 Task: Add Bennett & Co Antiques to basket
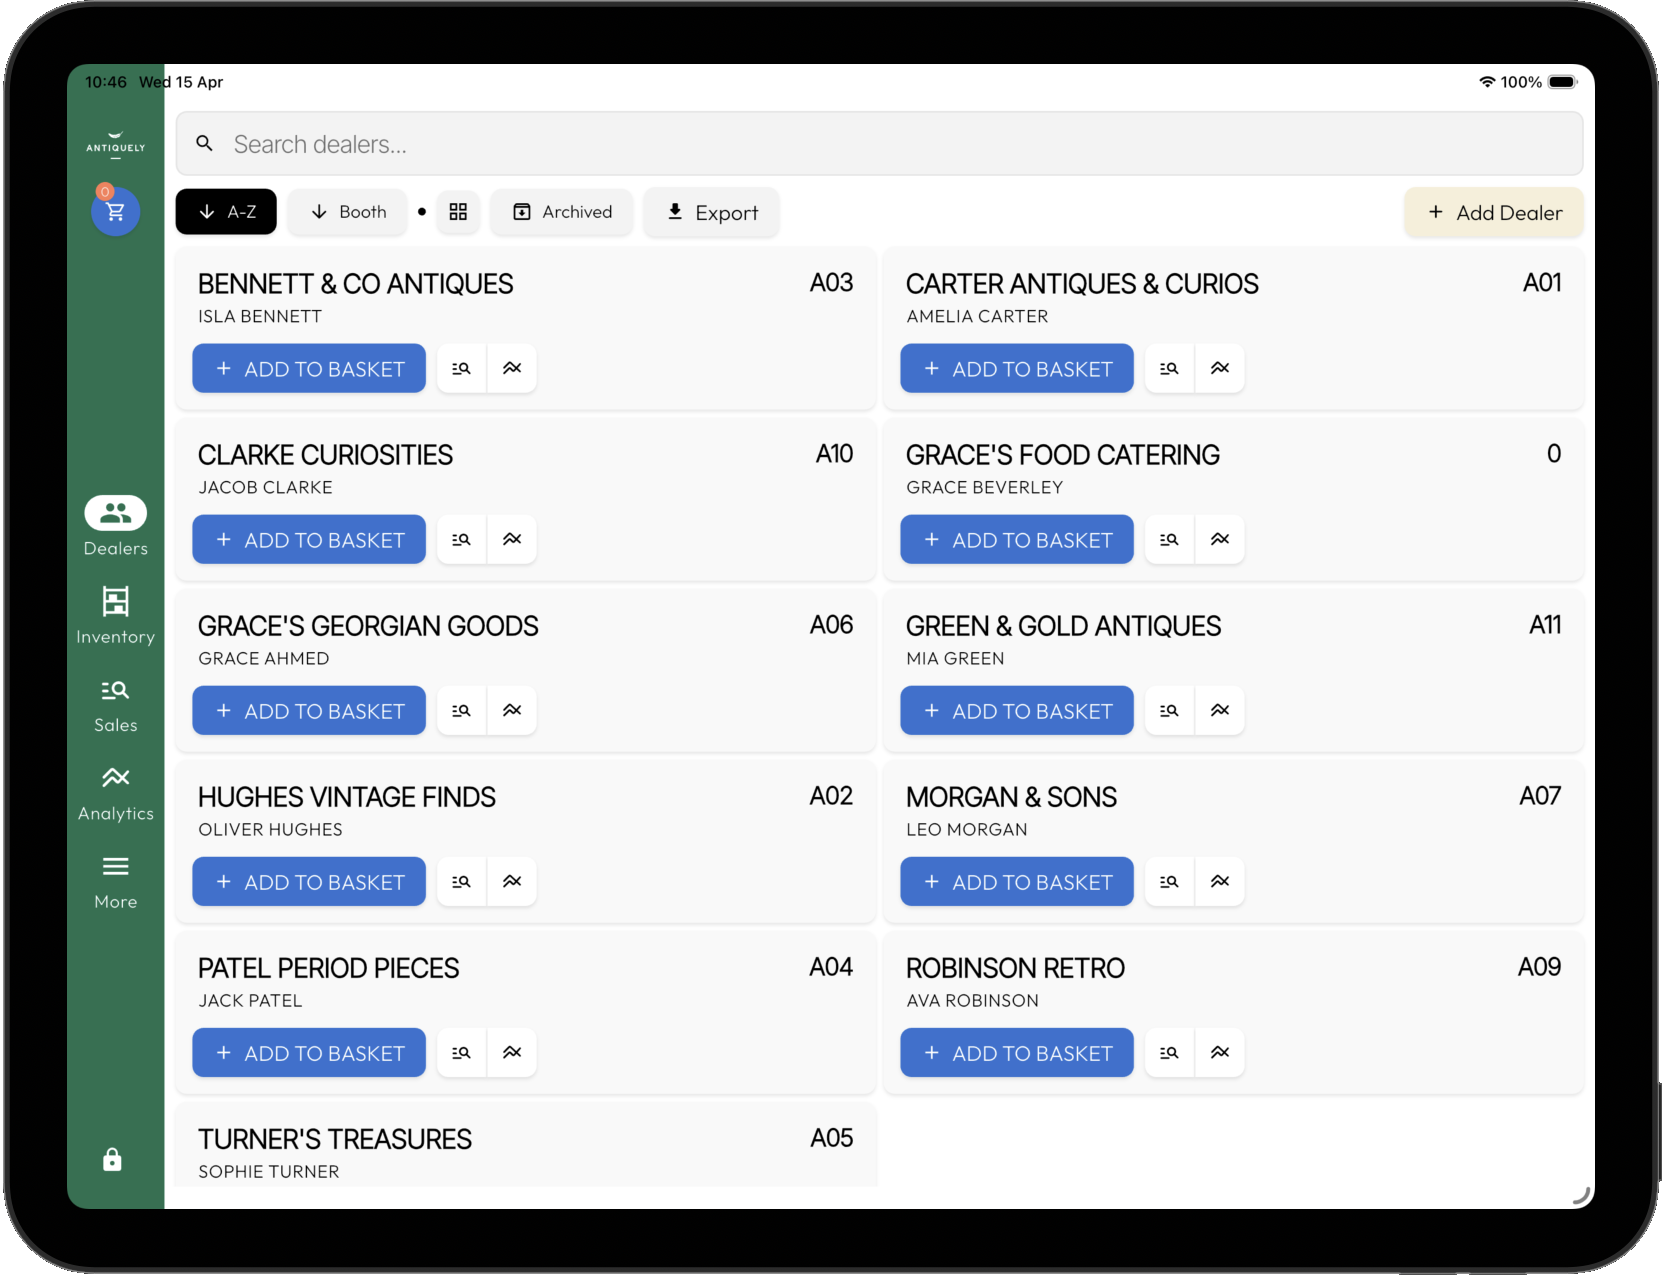point(309,368)
